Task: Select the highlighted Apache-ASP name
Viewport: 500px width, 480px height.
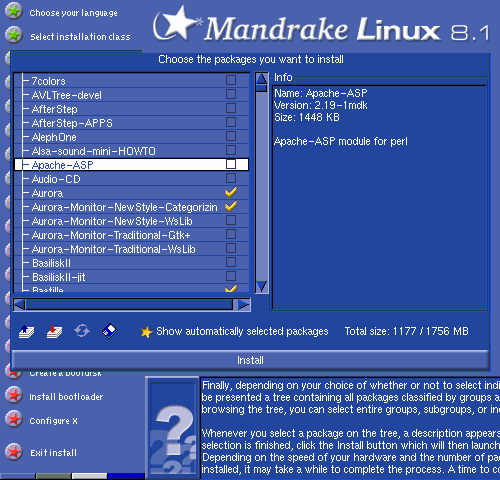Action: click(62, 165)
